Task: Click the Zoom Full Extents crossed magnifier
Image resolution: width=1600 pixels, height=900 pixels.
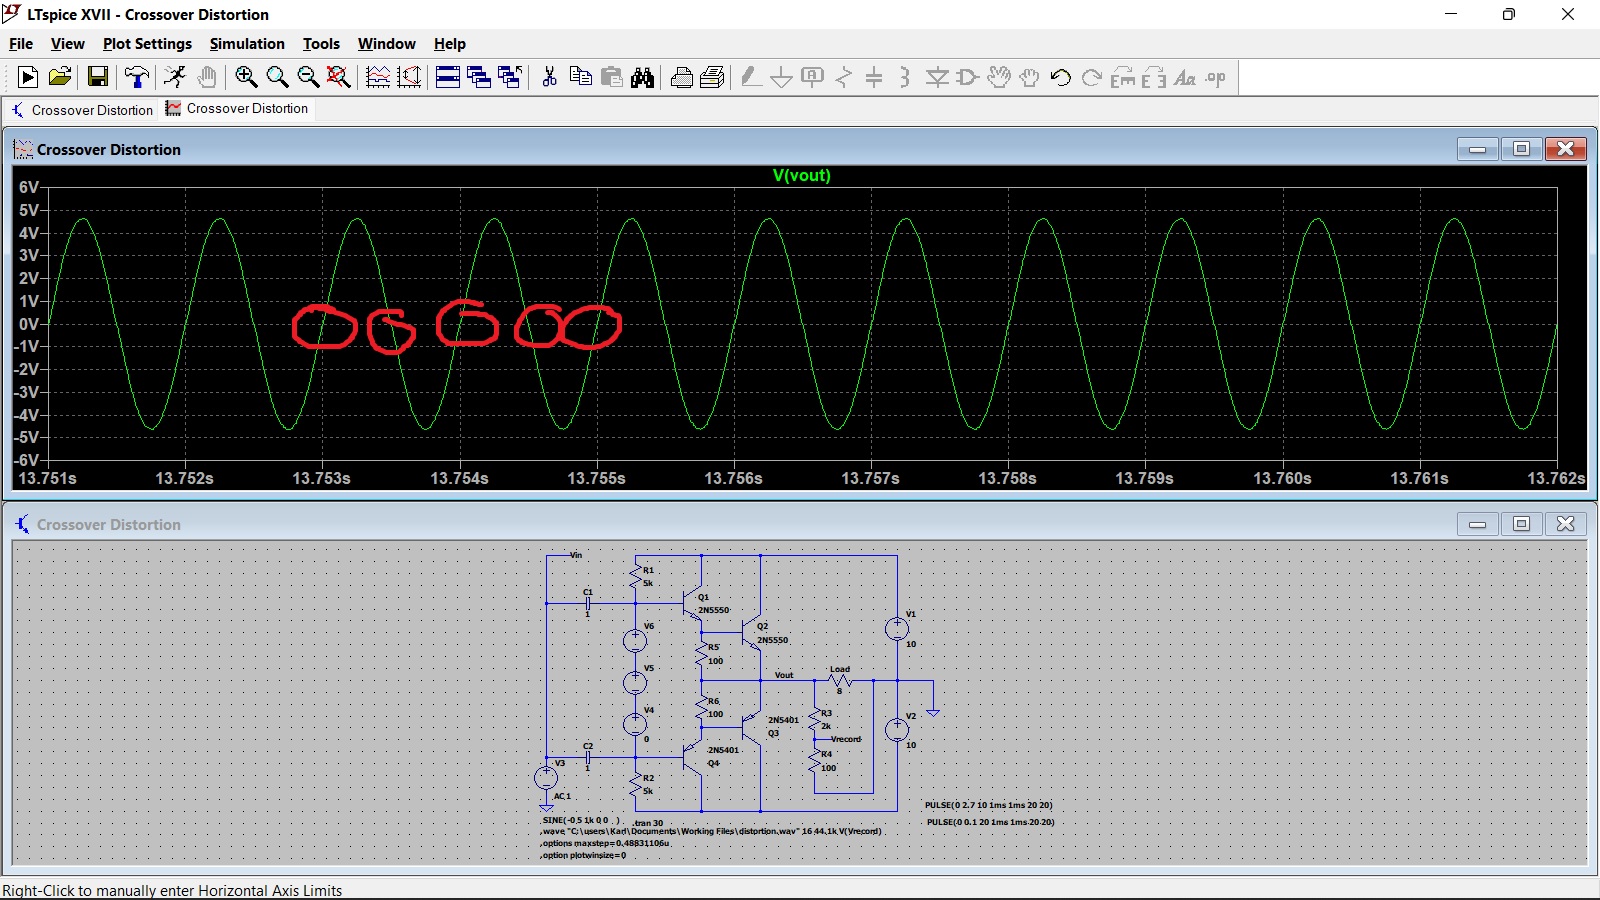Action: coord(339,77)
